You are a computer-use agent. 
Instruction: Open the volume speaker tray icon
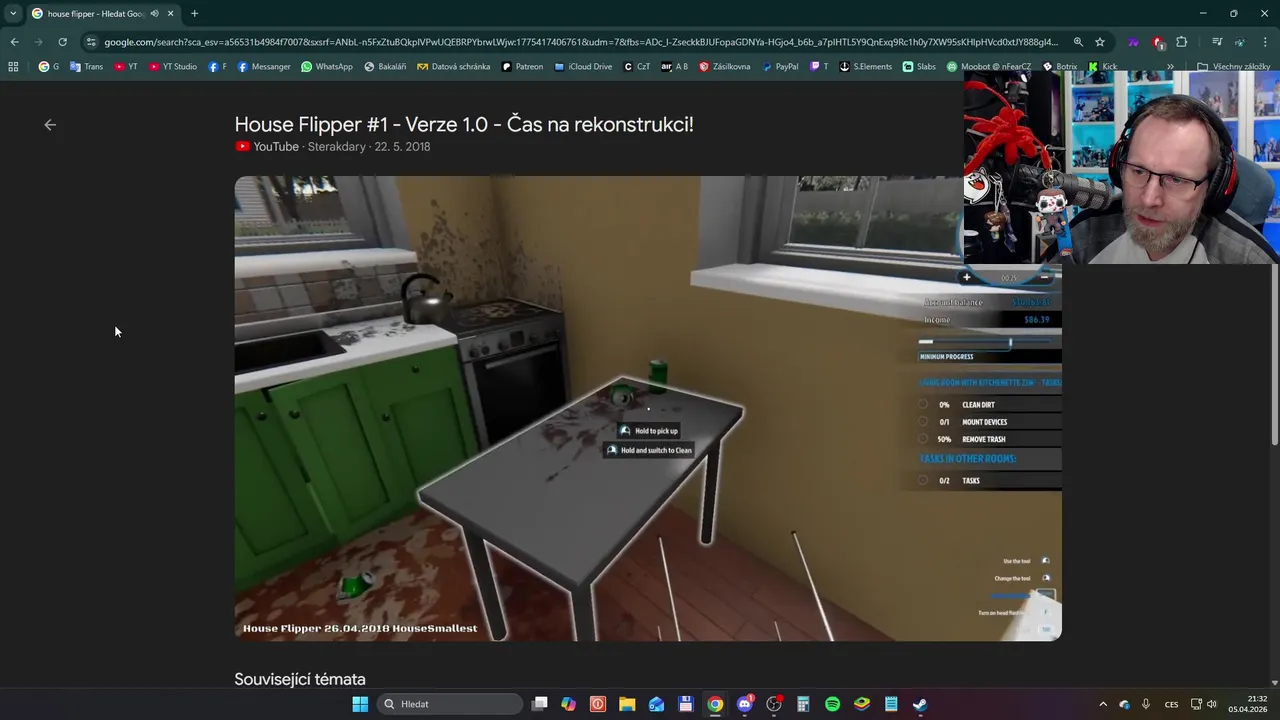[1212, 704]
